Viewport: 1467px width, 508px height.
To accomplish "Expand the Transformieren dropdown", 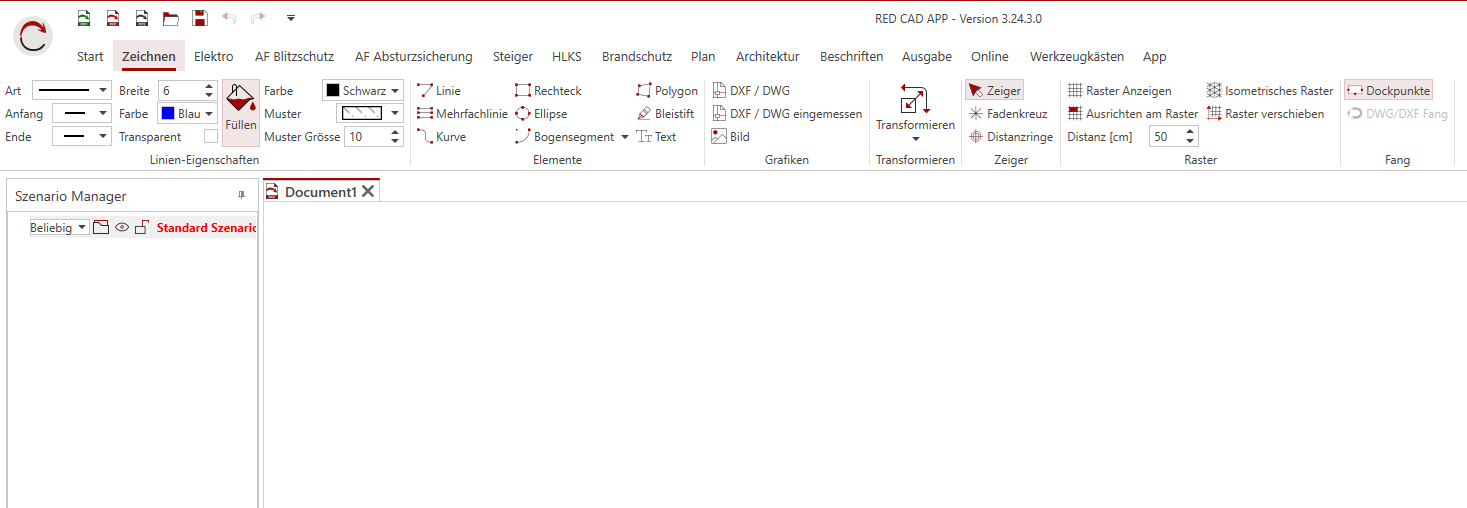I will 915,139.
